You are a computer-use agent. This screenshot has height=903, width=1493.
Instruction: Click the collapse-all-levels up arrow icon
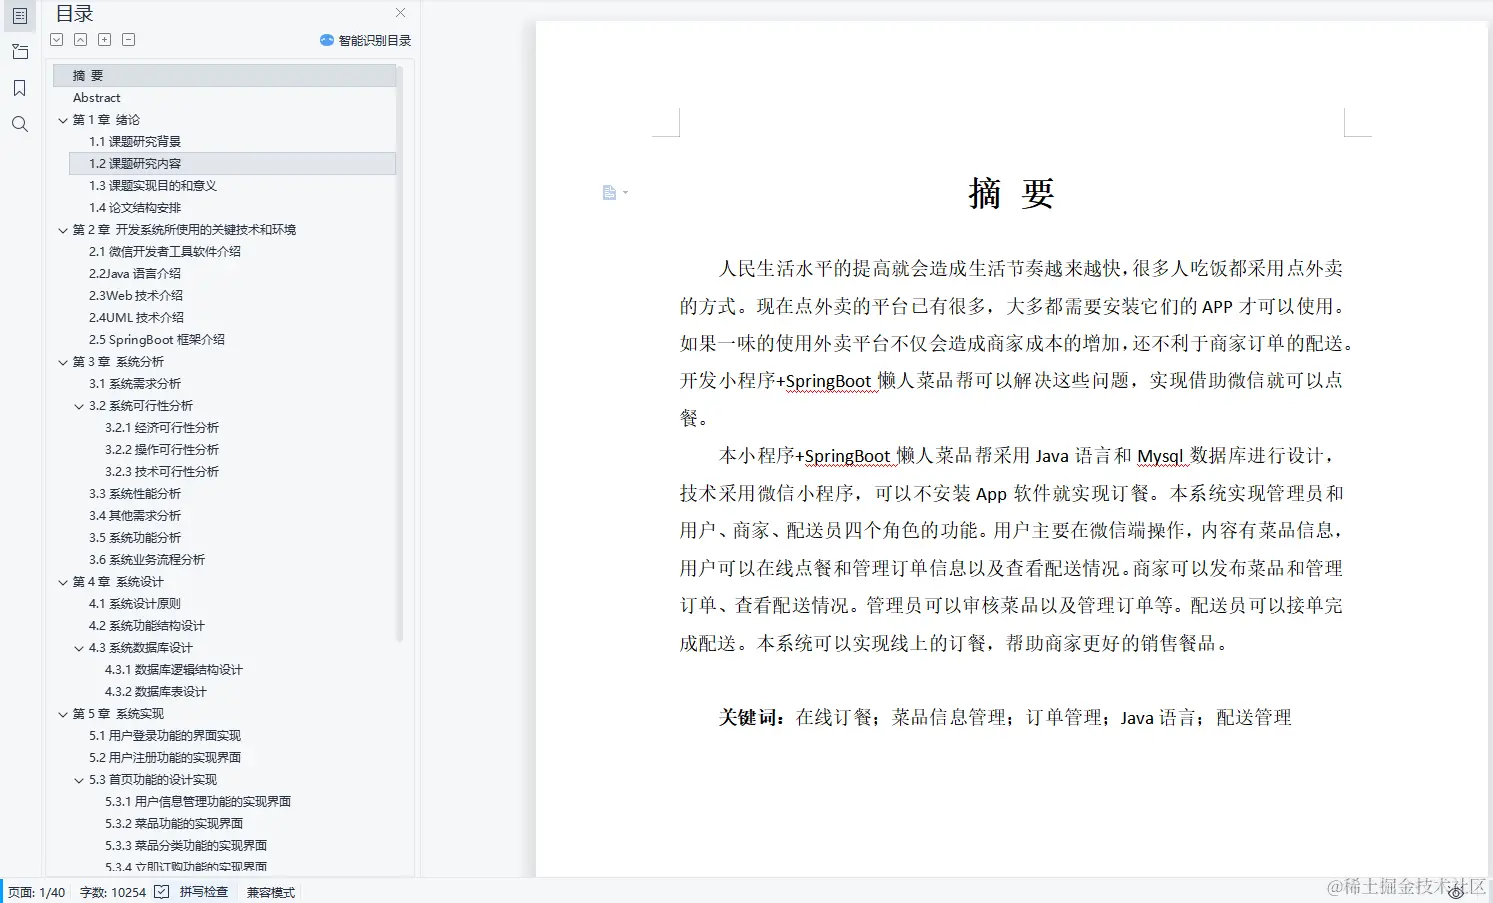[x=80, y=40]
